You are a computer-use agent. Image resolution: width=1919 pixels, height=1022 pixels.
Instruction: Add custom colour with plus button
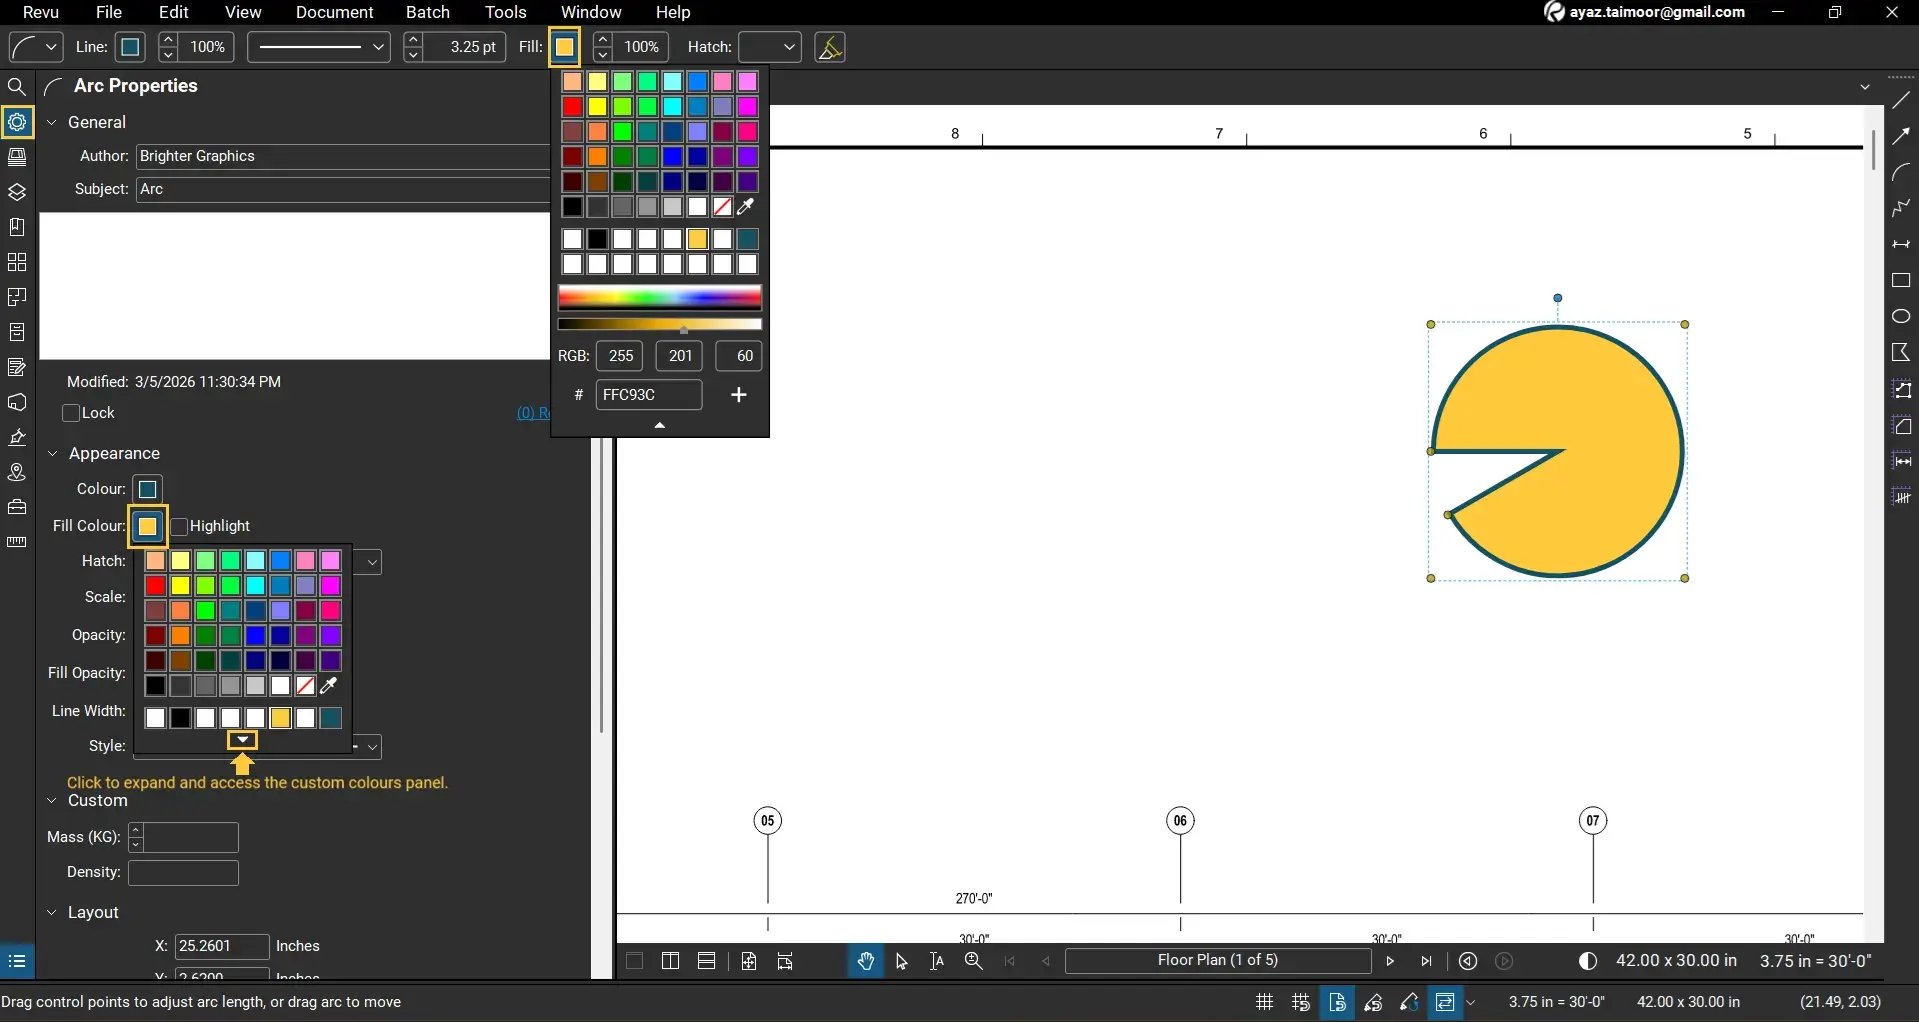739,395
